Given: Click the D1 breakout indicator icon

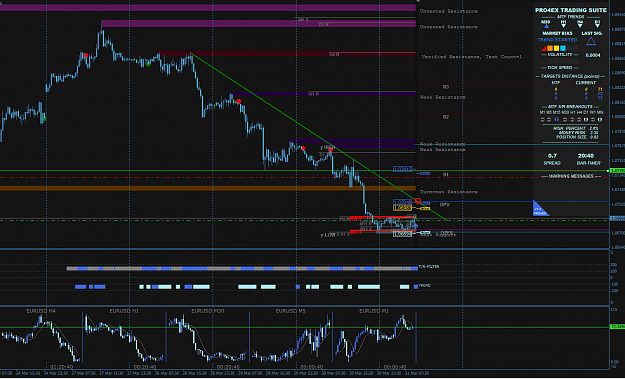Looking at the screenshot, I should pos(586,120).
